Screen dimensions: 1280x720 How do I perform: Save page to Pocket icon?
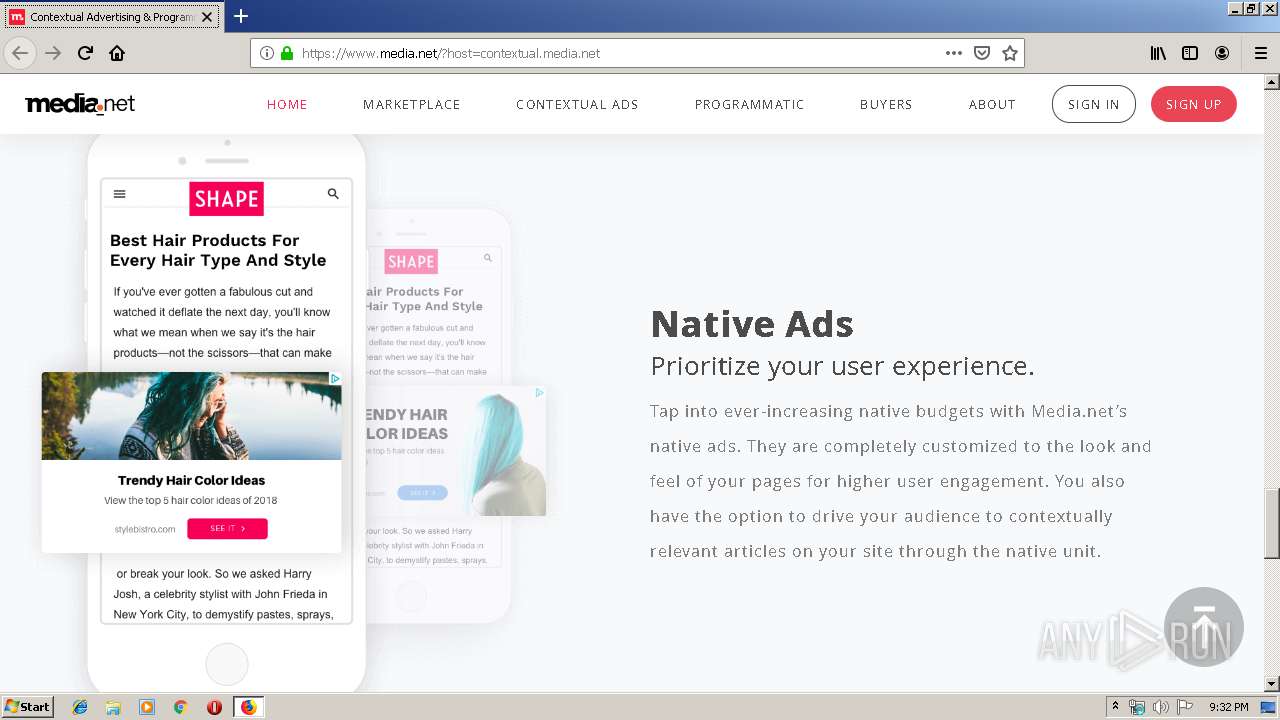(982, 53)
